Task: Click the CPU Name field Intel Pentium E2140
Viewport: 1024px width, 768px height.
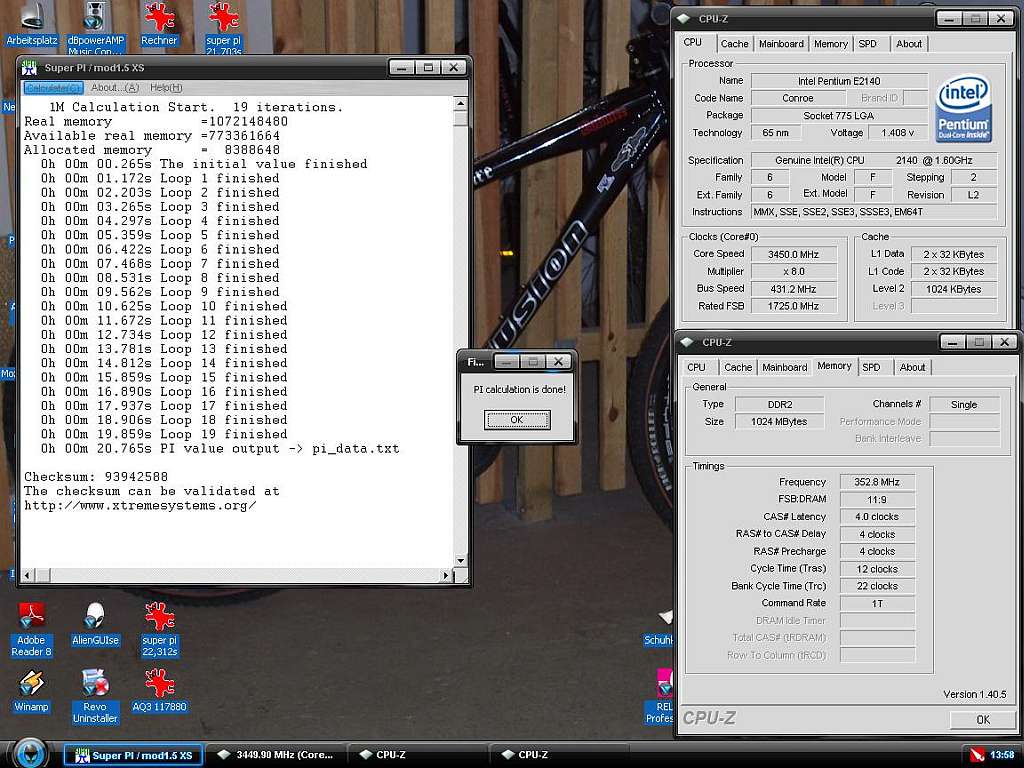Action: 839,81
